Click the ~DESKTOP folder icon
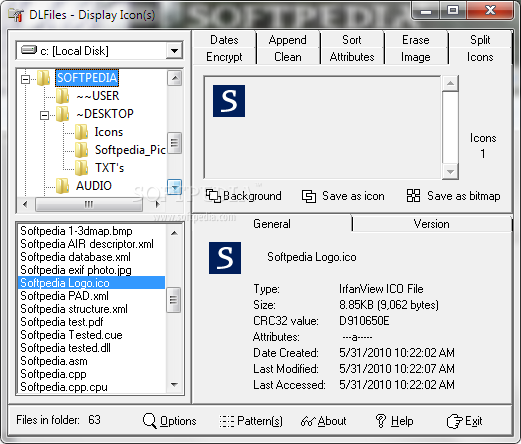521x444 pixels. pos(62,114)
